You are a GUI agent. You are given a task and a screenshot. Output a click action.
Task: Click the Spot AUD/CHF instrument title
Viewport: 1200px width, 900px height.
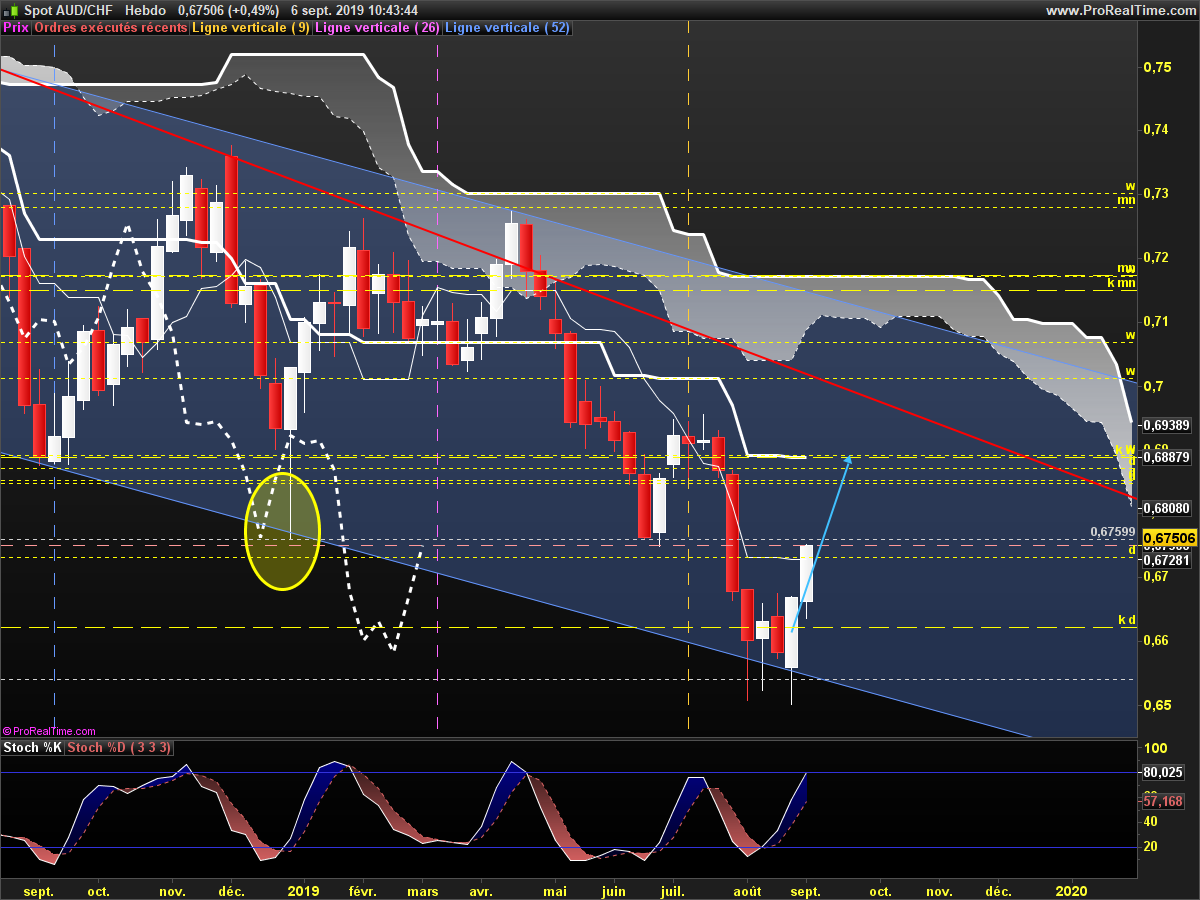coord(71,10)
